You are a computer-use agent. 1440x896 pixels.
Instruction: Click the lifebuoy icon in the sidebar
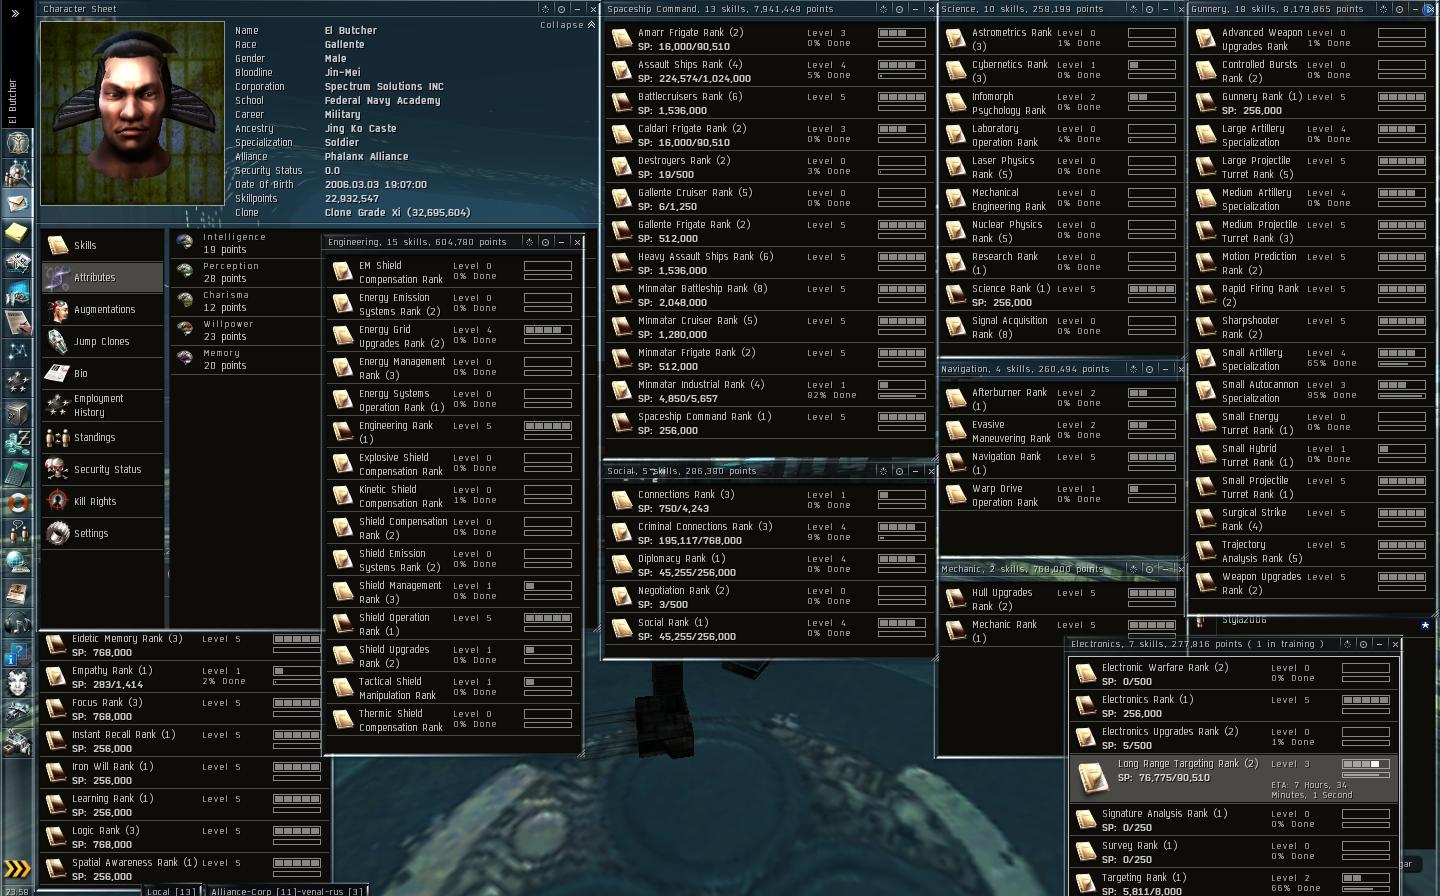tap(18, 501)
